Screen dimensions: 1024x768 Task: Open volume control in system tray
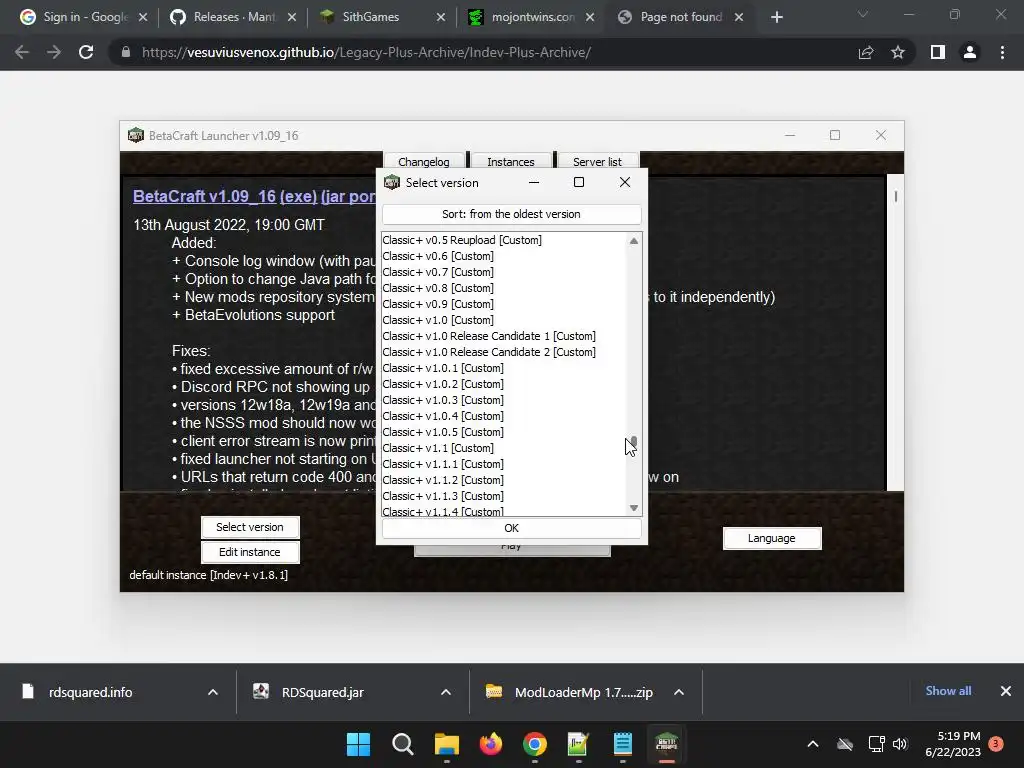pyautogui.click(x=900, y=744)
